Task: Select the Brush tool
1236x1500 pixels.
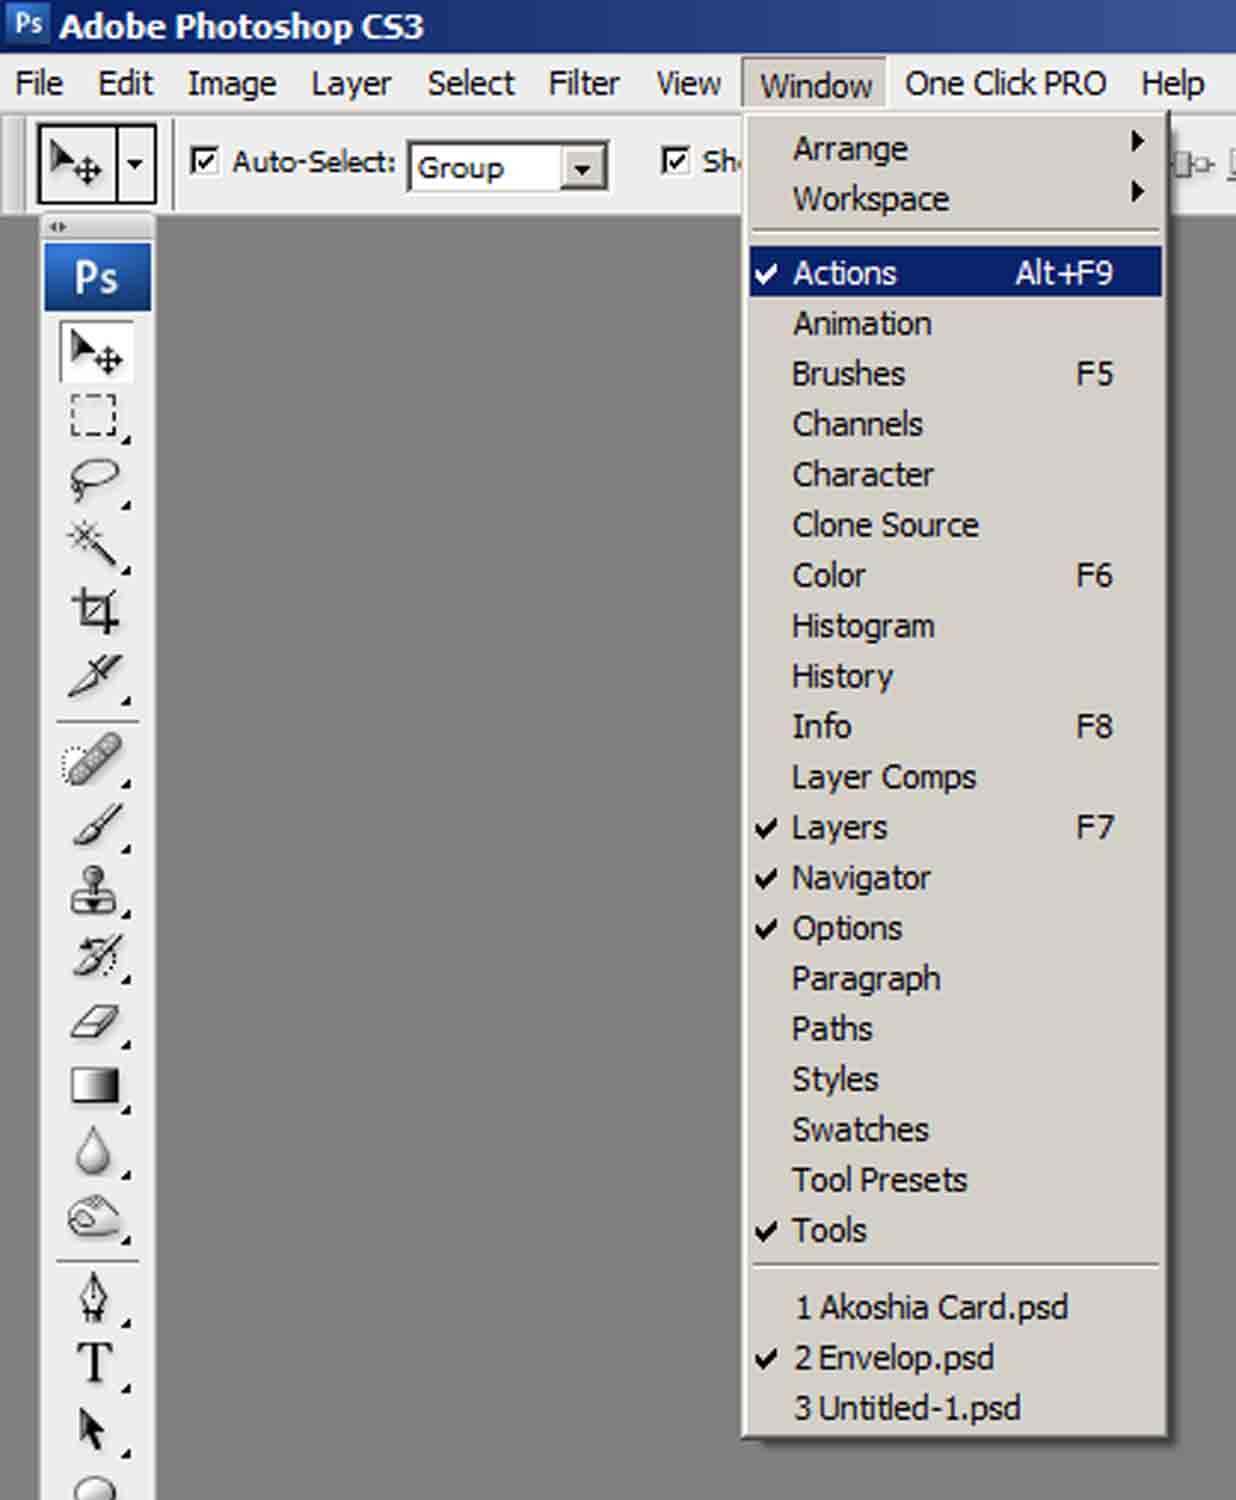Action: (95, 826)
